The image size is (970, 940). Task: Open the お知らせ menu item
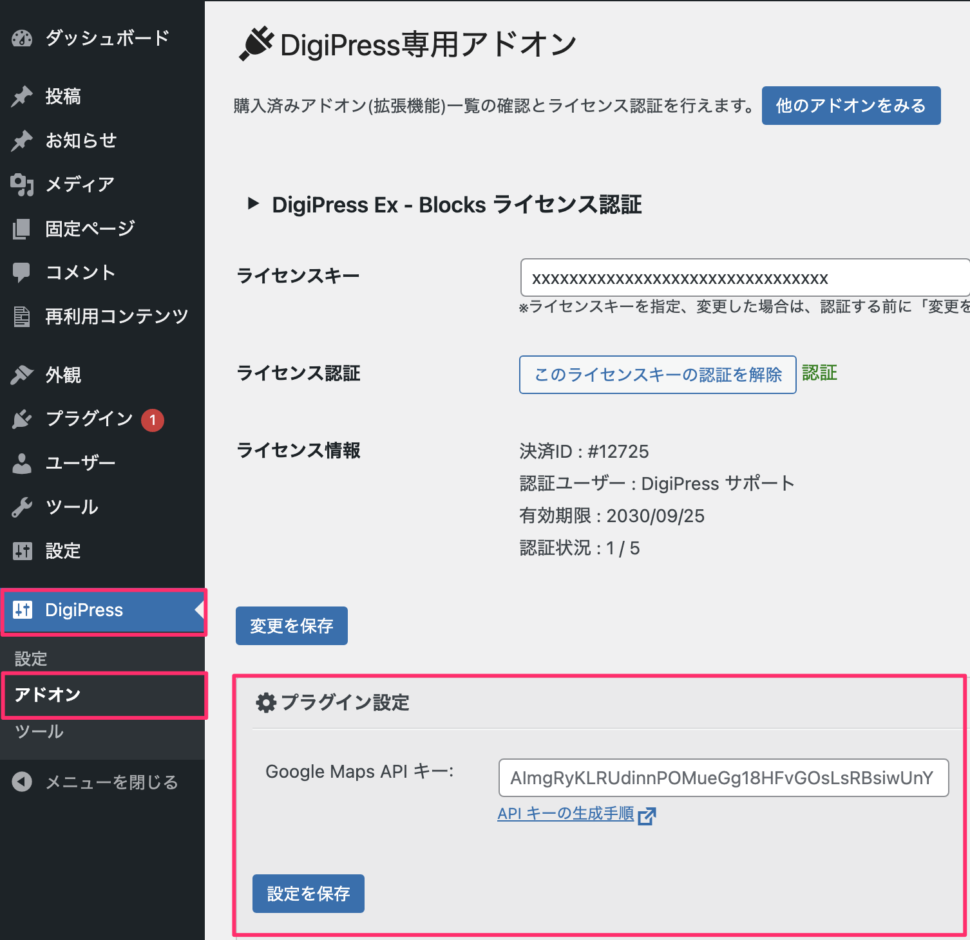pyautogui.click(x=81, y=141)
